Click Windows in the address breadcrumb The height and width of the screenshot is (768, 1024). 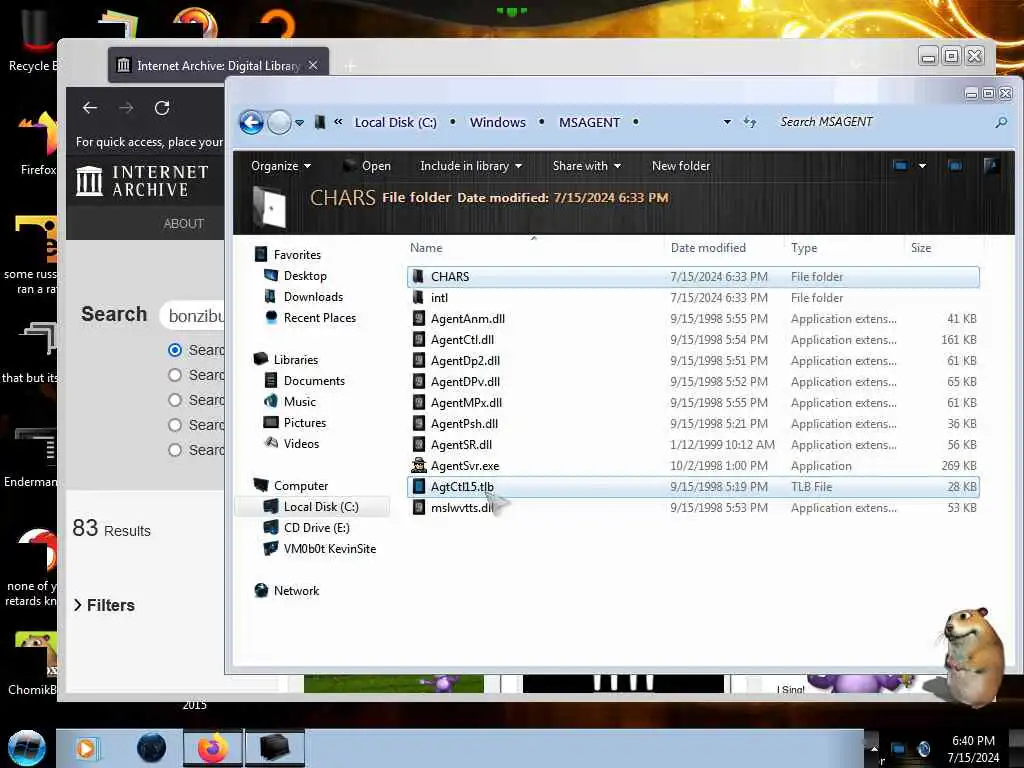point(498,122)
